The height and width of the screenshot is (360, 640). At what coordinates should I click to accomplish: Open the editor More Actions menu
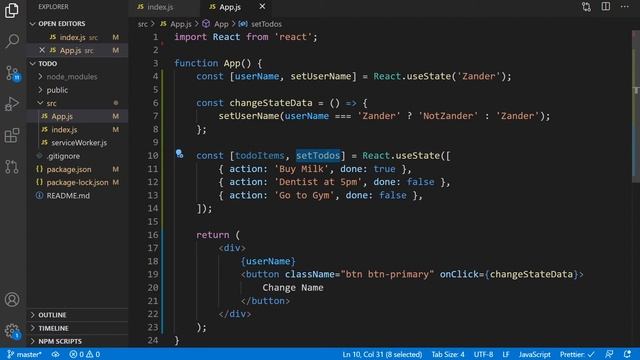tap(624, 7)
